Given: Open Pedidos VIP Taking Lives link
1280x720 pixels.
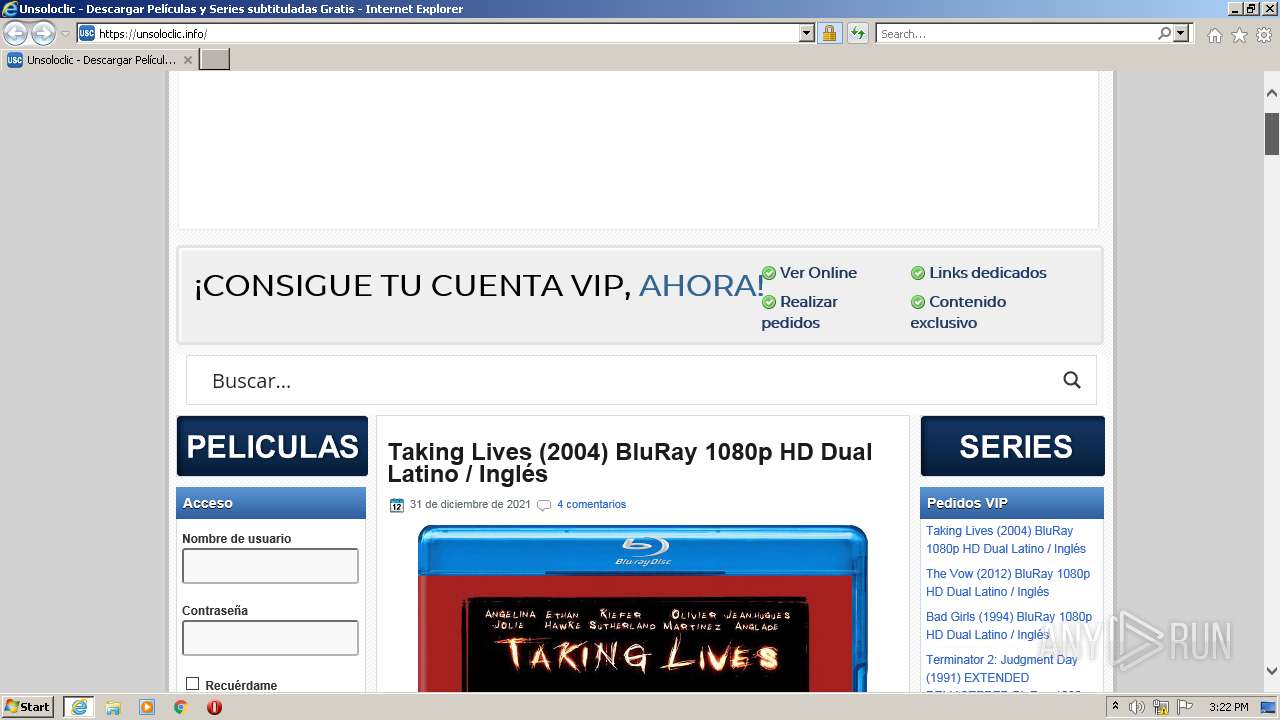Looking at the screenshot, I should (1005, 540).
